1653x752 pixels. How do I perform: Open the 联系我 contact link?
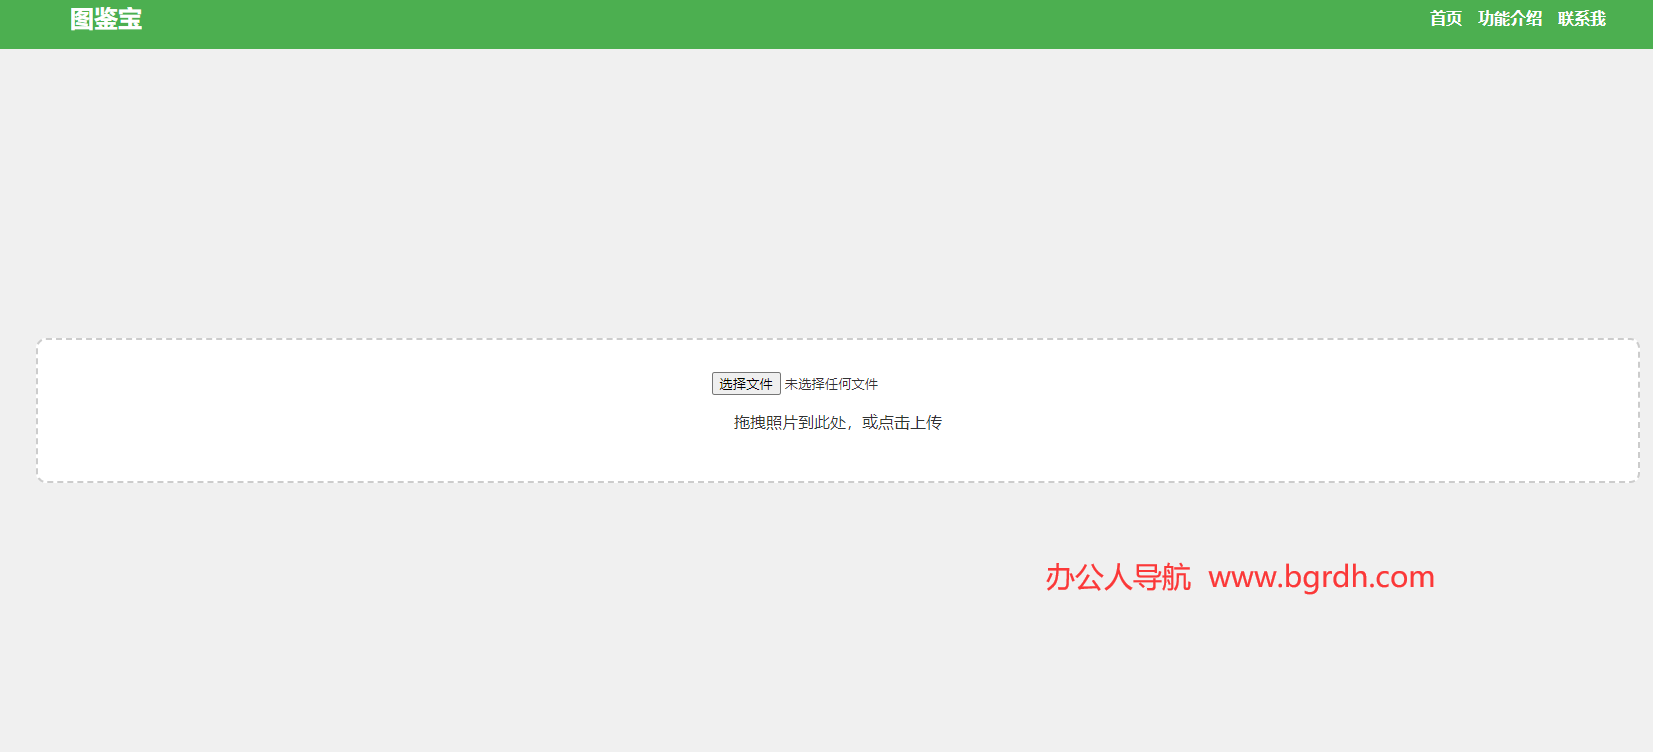[x=1581, y=19]
